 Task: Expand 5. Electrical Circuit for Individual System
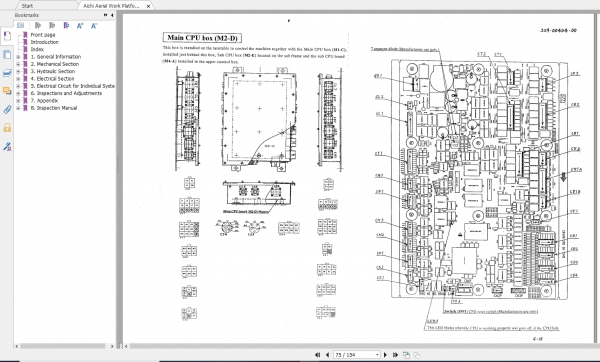click(x=18, y=86)
